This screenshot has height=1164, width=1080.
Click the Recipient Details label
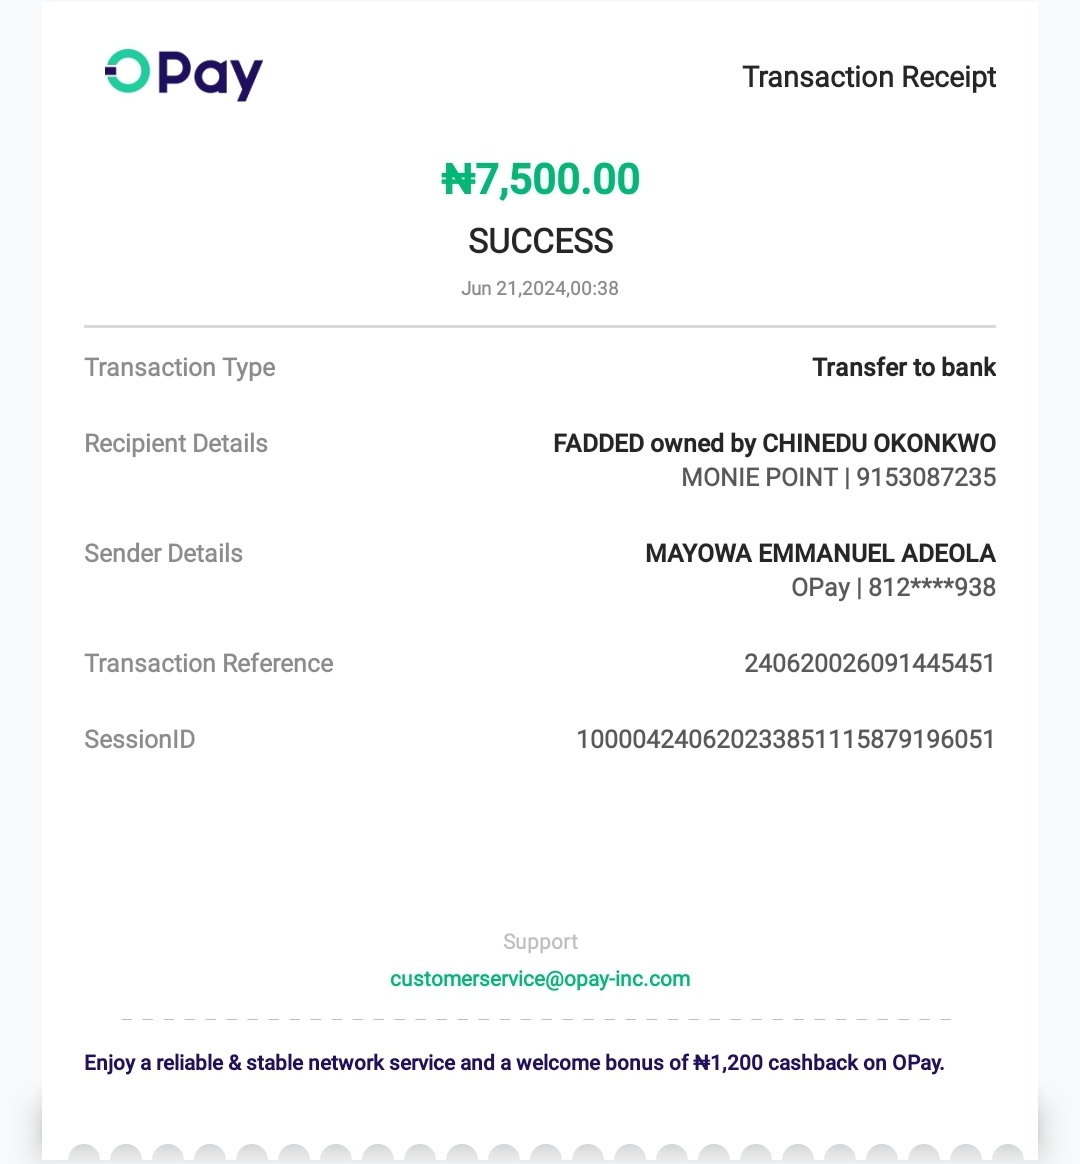[176, 444]
